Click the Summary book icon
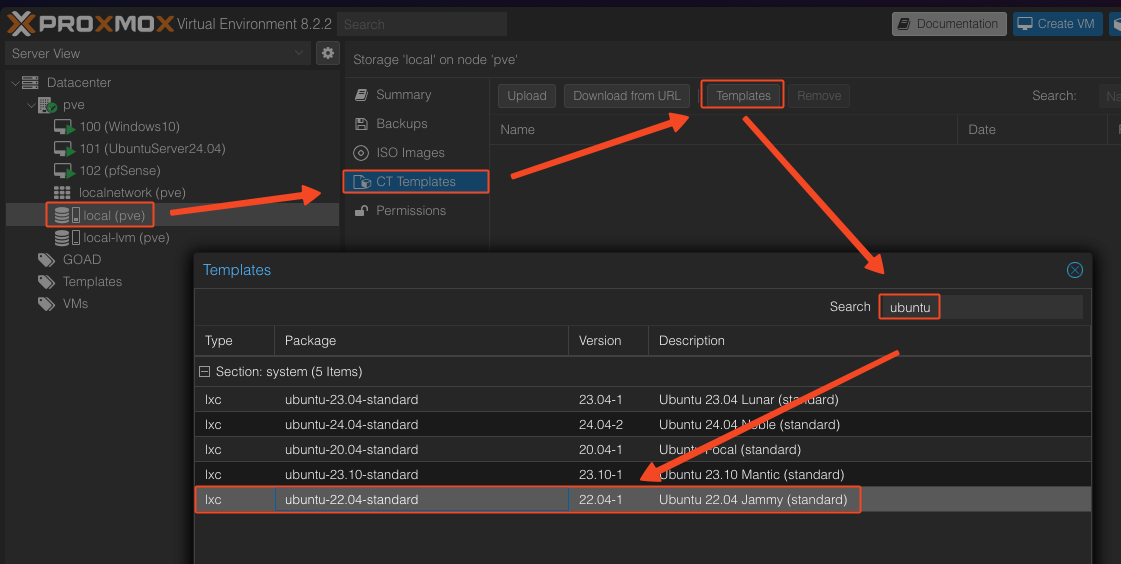This screenshot has width=1121, height=564. click(x=362, y=94)
